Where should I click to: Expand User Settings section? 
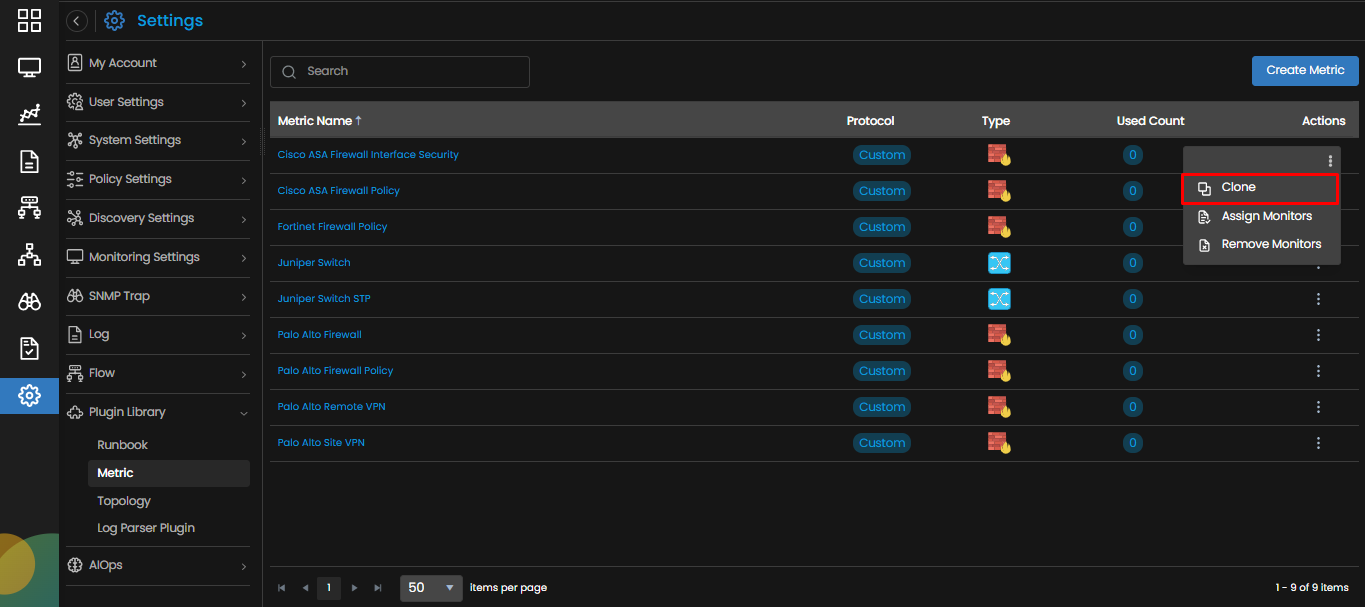point(157,102)
